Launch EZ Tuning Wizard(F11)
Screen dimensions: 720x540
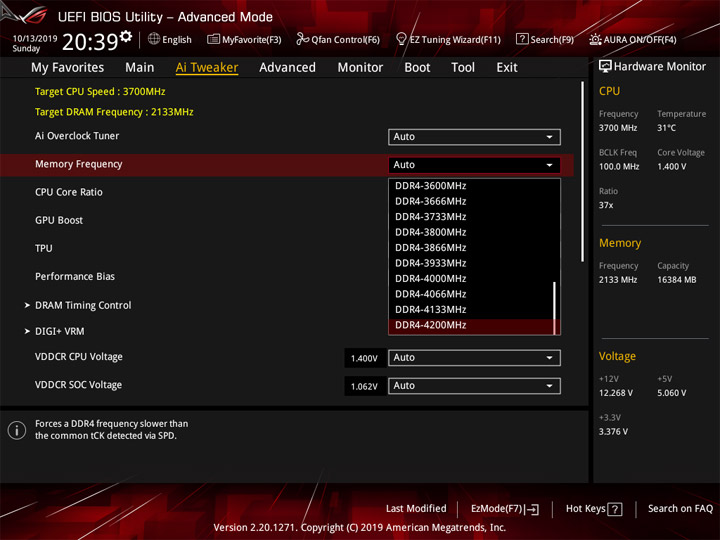pyautogui.click(x=448, y=39)
